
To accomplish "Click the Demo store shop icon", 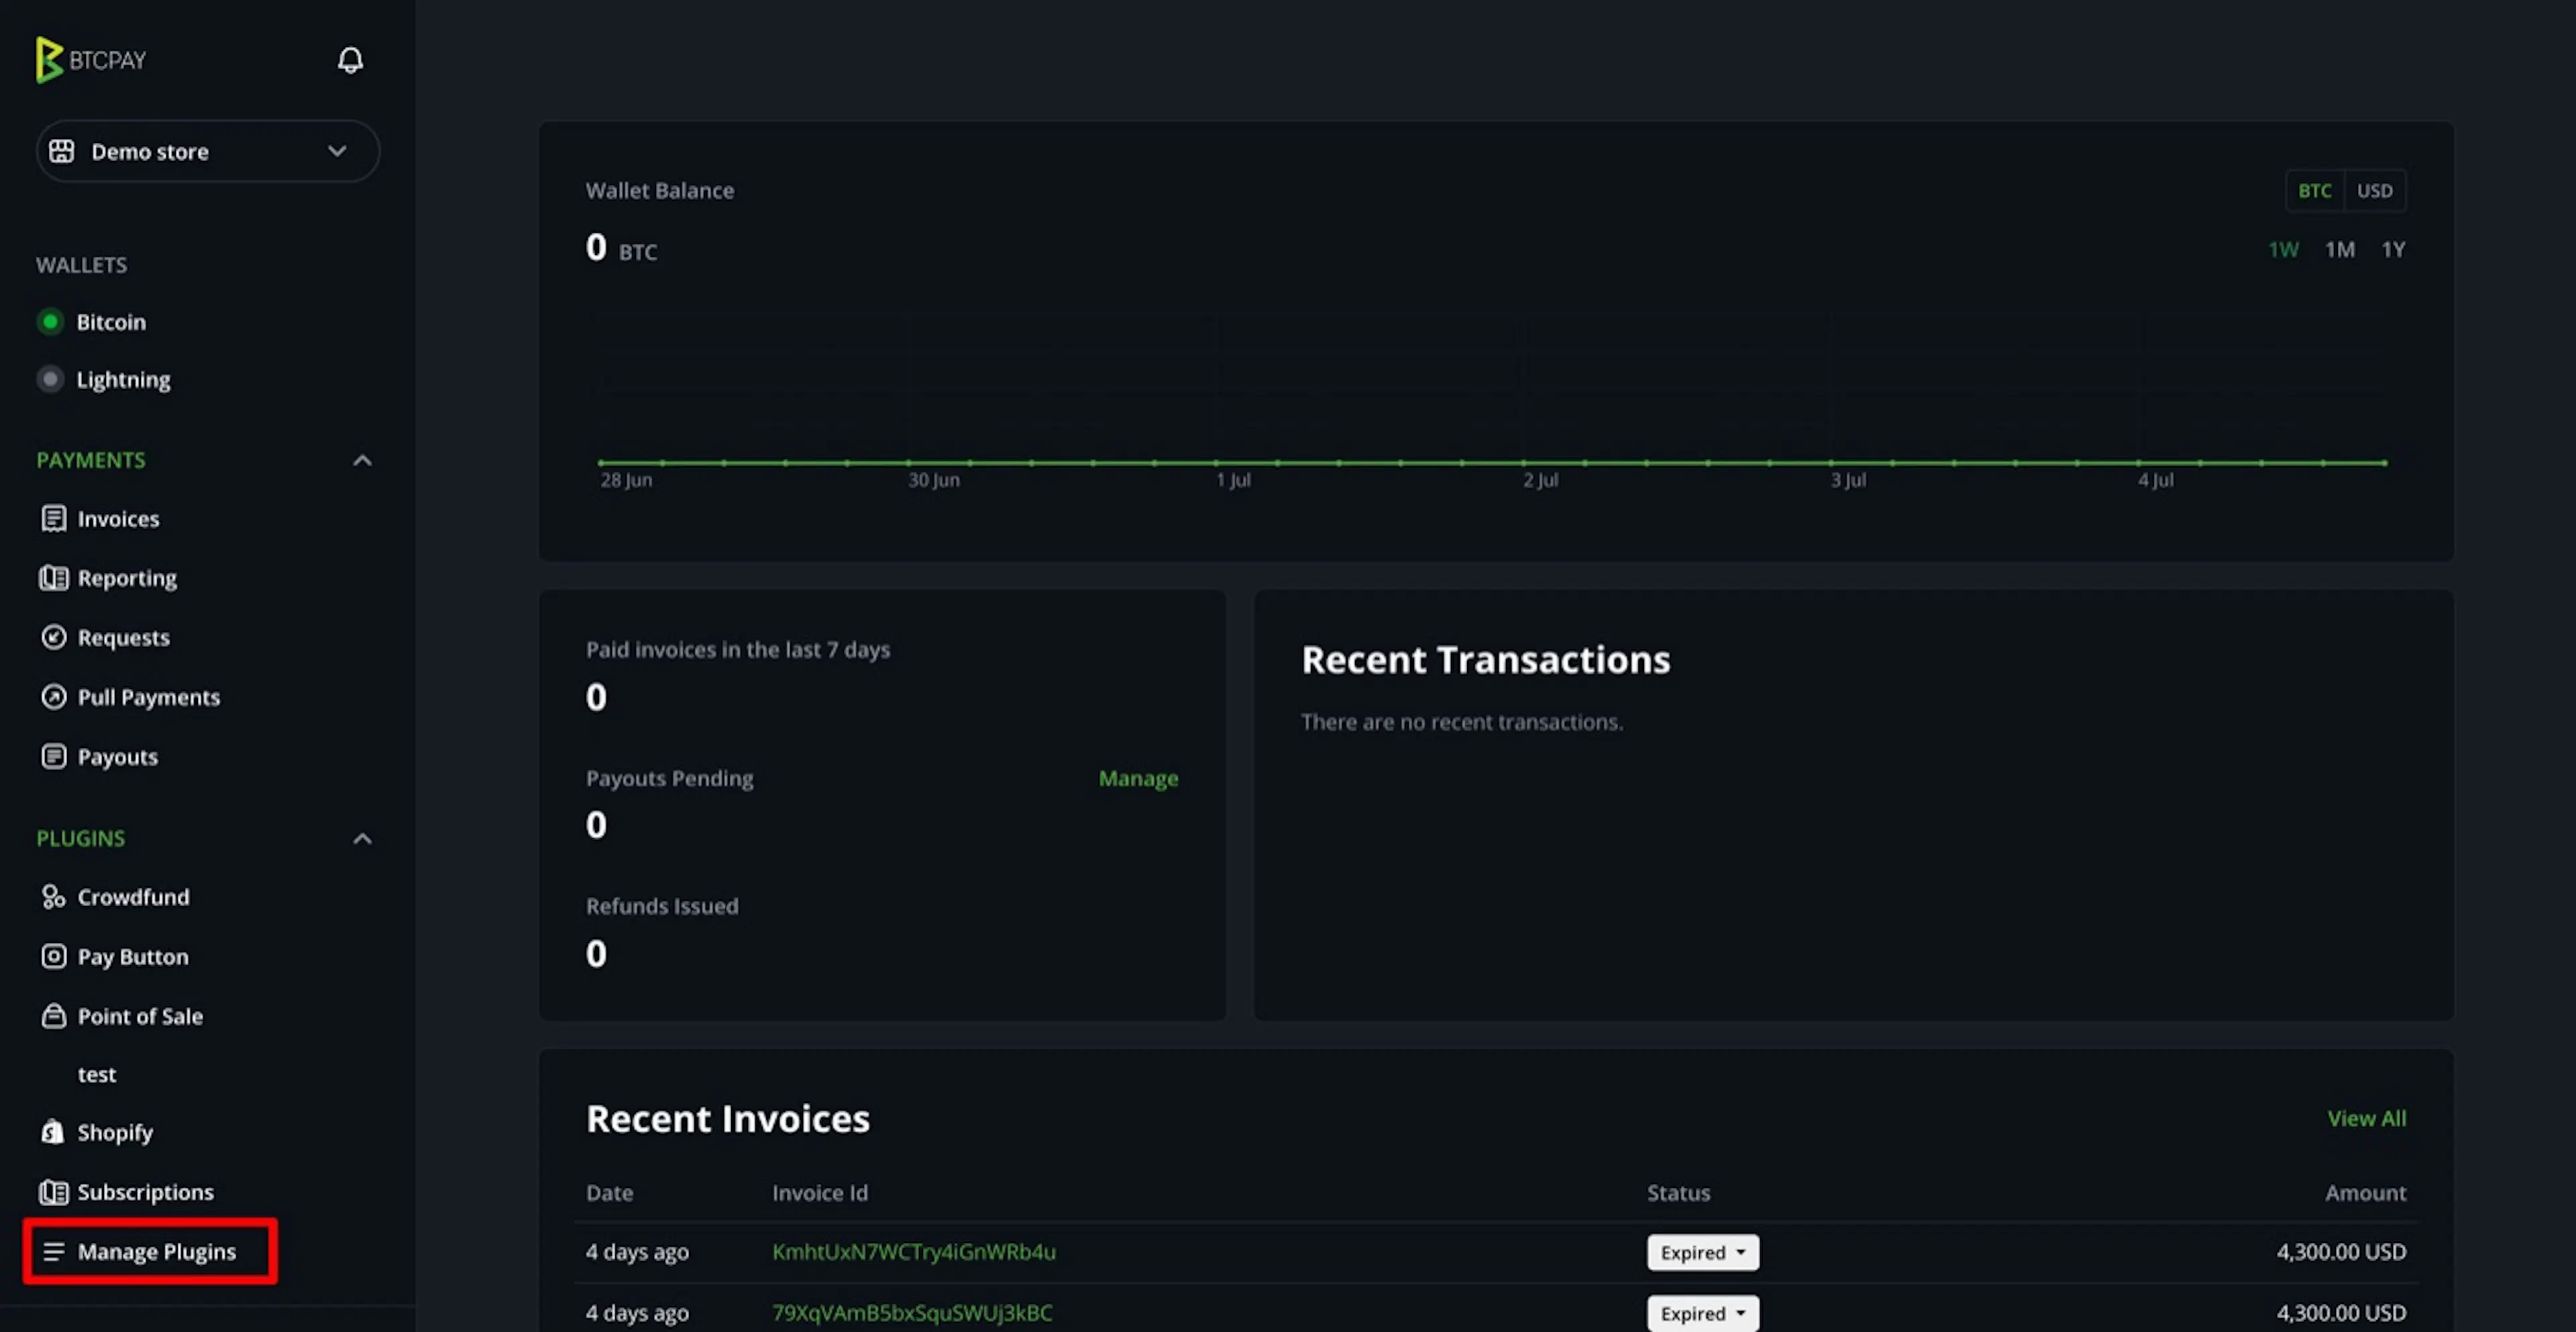I will pyautogui.click(x=62, y=151).
